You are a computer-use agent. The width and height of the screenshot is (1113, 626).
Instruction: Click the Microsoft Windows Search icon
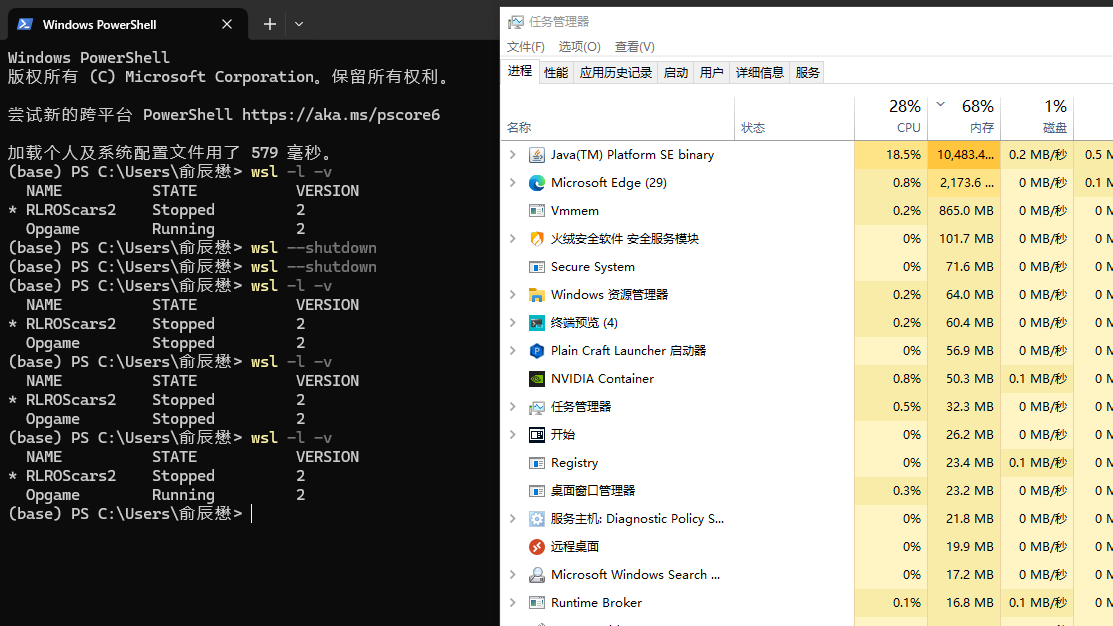point(537,575)
